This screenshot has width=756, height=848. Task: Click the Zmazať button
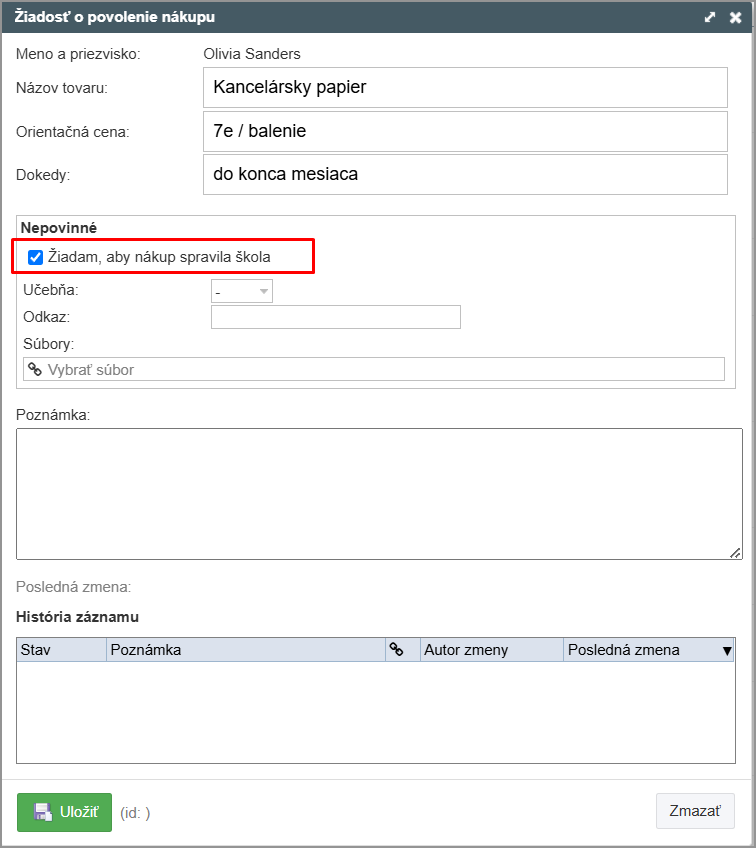pyautogui.click(x=695, y=811)
